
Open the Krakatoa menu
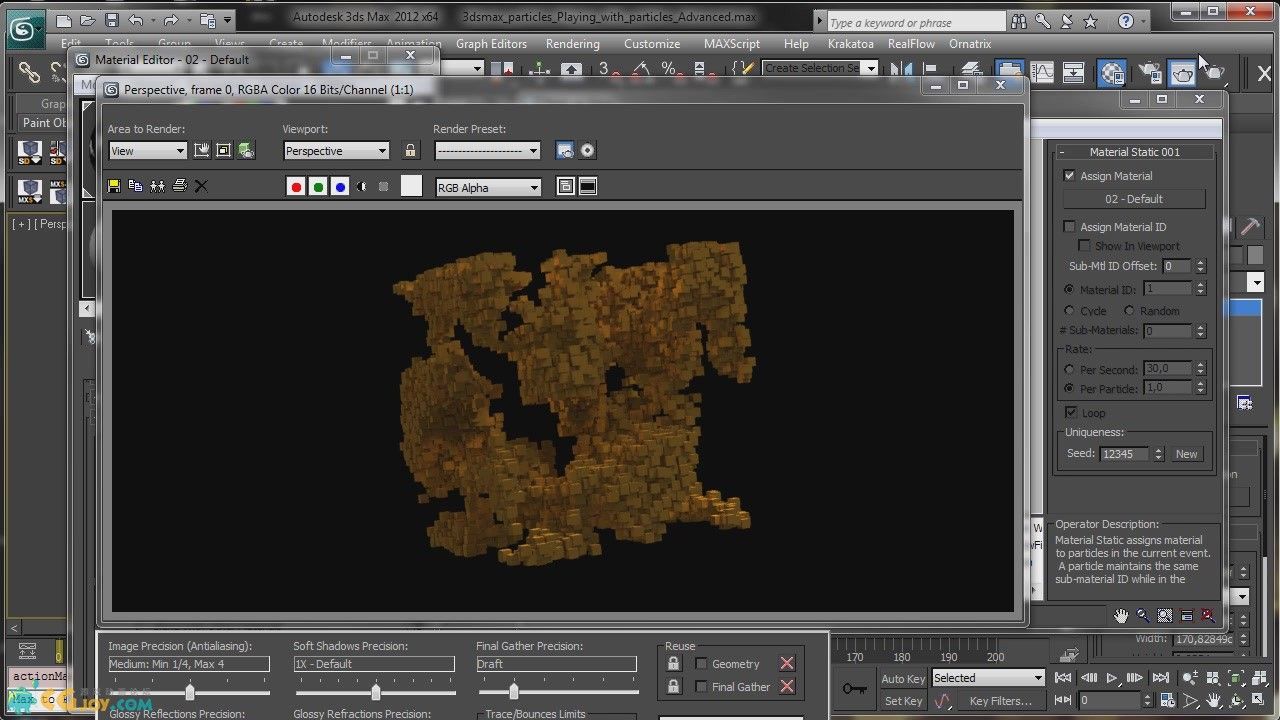(851, 44)
